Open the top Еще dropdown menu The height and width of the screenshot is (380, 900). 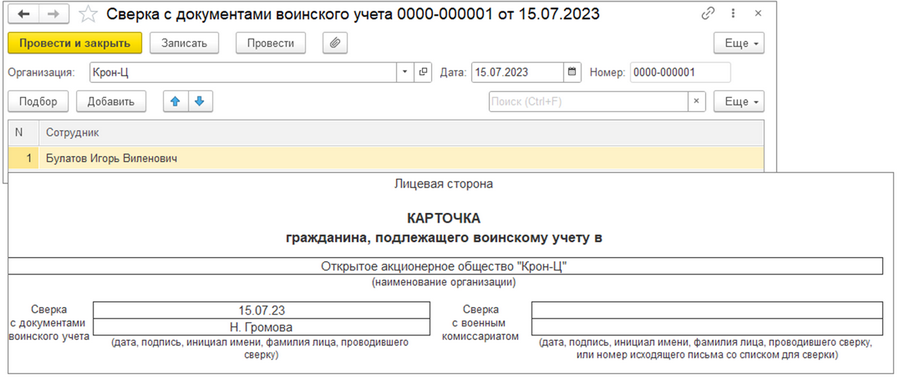(x=739, y=43)
